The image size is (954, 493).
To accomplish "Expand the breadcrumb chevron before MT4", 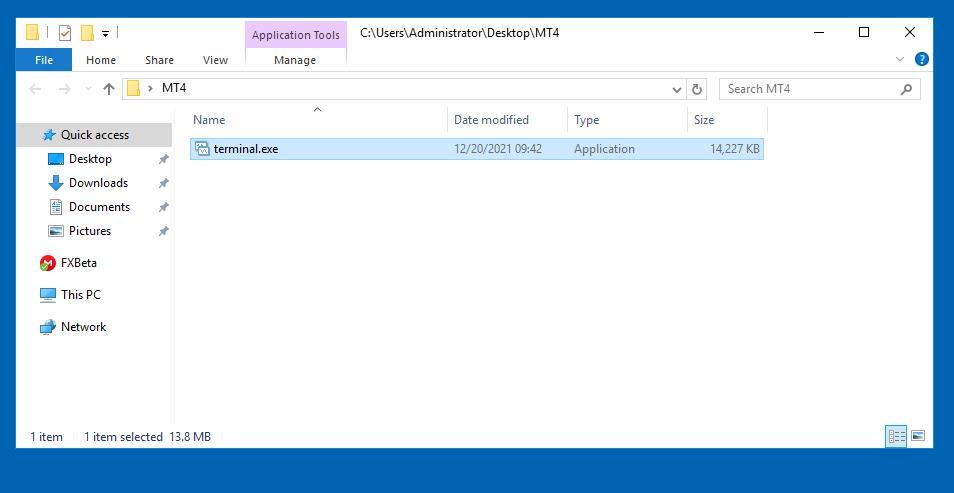I will pos(150,89).
